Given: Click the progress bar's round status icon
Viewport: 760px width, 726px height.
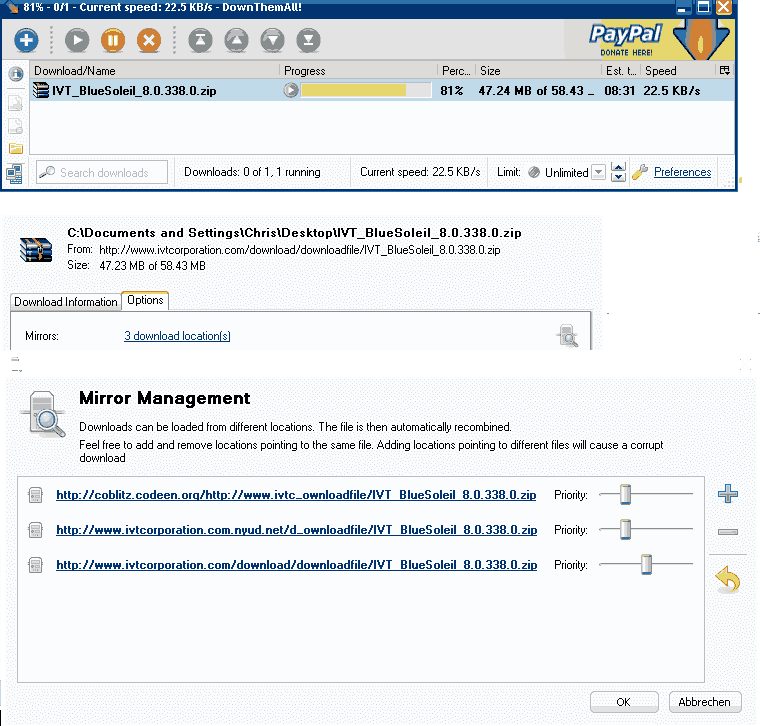Looking at the screenshot, I should [x=291, y=90].
